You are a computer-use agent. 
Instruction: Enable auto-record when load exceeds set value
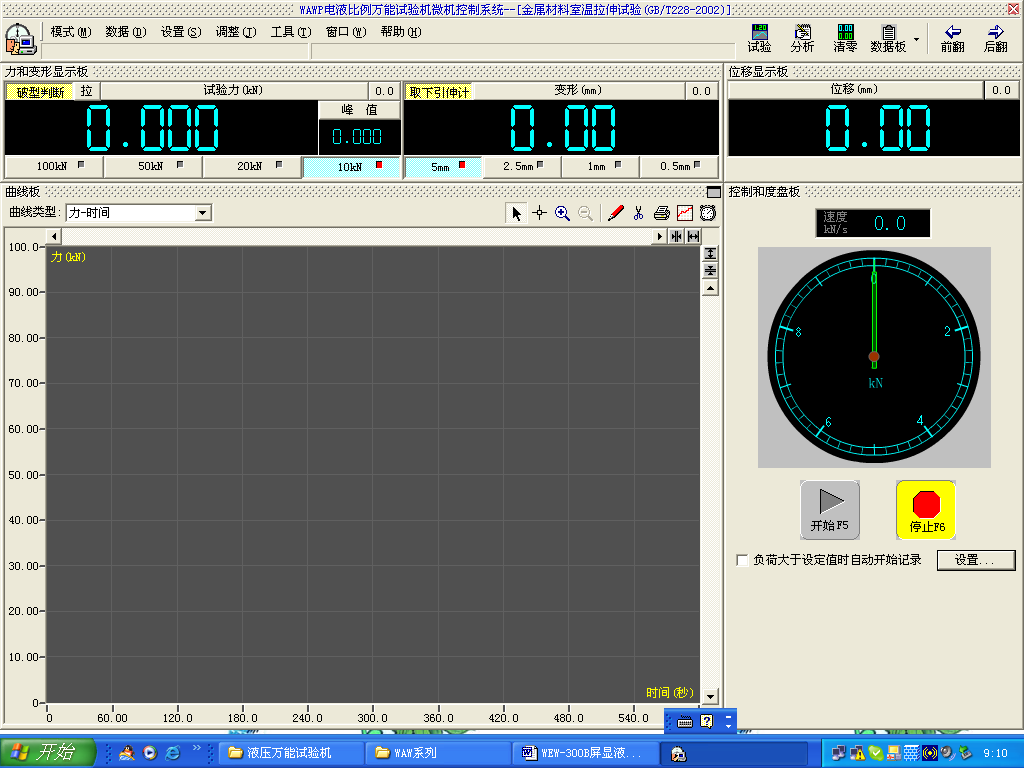coord(742,560)
